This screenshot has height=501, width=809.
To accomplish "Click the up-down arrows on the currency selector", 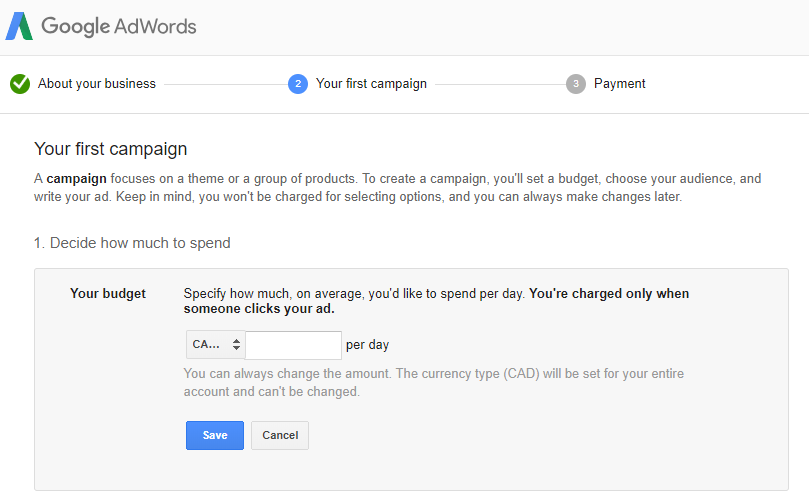I will pyautogui.click(x=236, y=345).
